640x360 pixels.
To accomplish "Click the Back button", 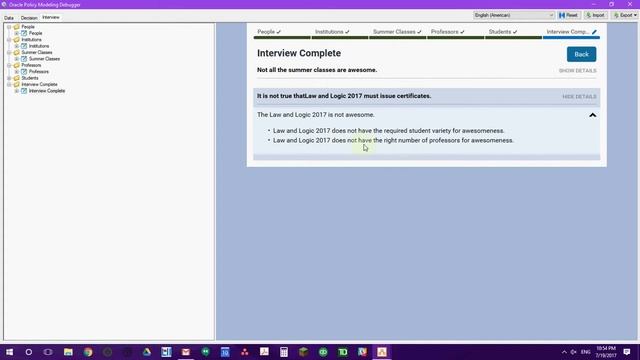I will point(581,54).
